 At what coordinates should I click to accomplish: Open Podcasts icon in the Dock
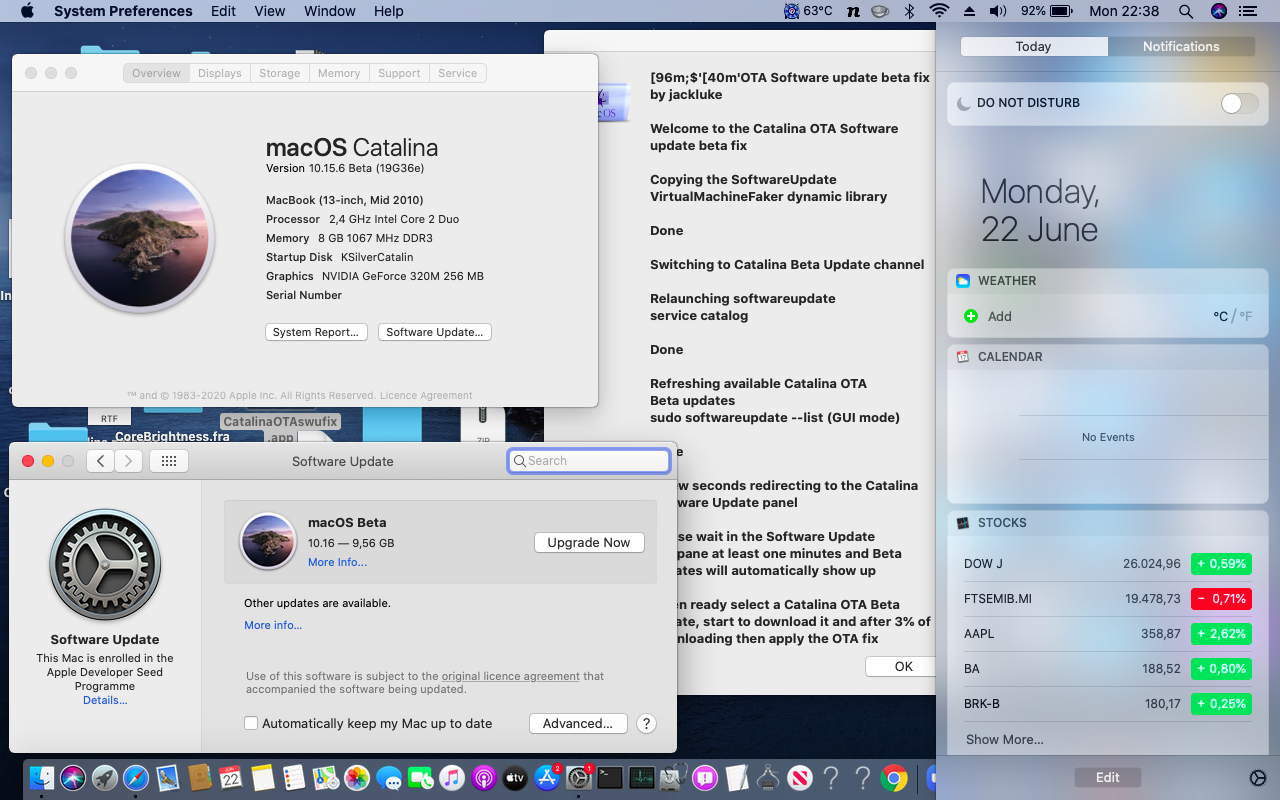point(484,777)
